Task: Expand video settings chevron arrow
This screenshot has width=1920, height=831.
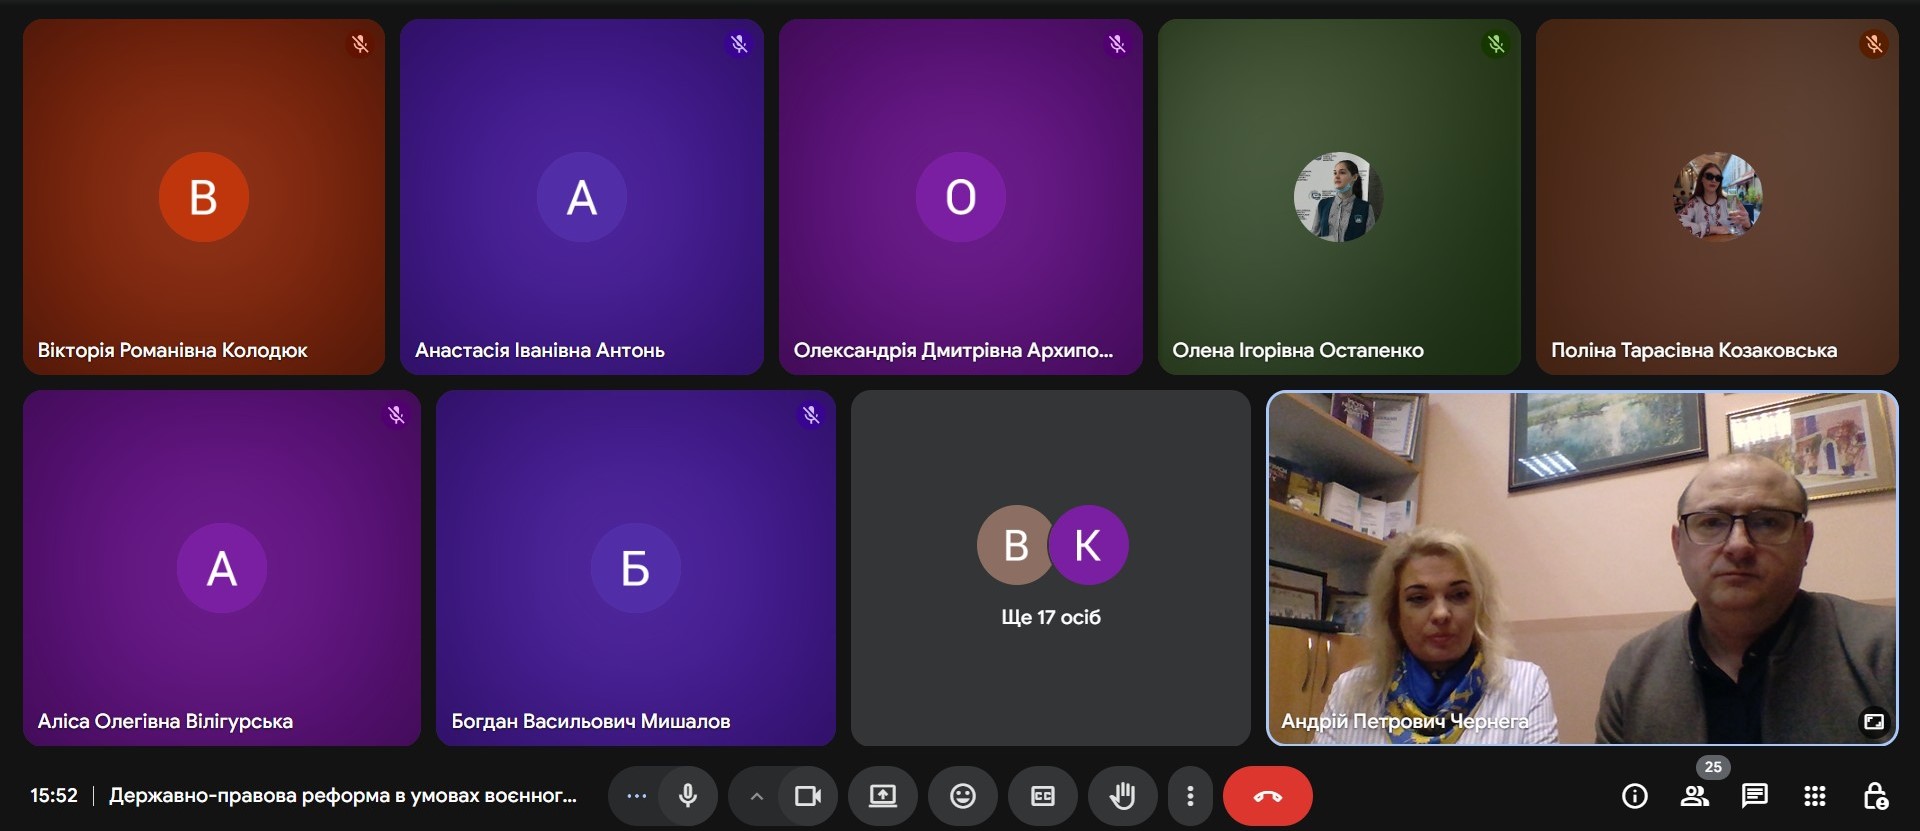Action: click(x=756, y=796)
